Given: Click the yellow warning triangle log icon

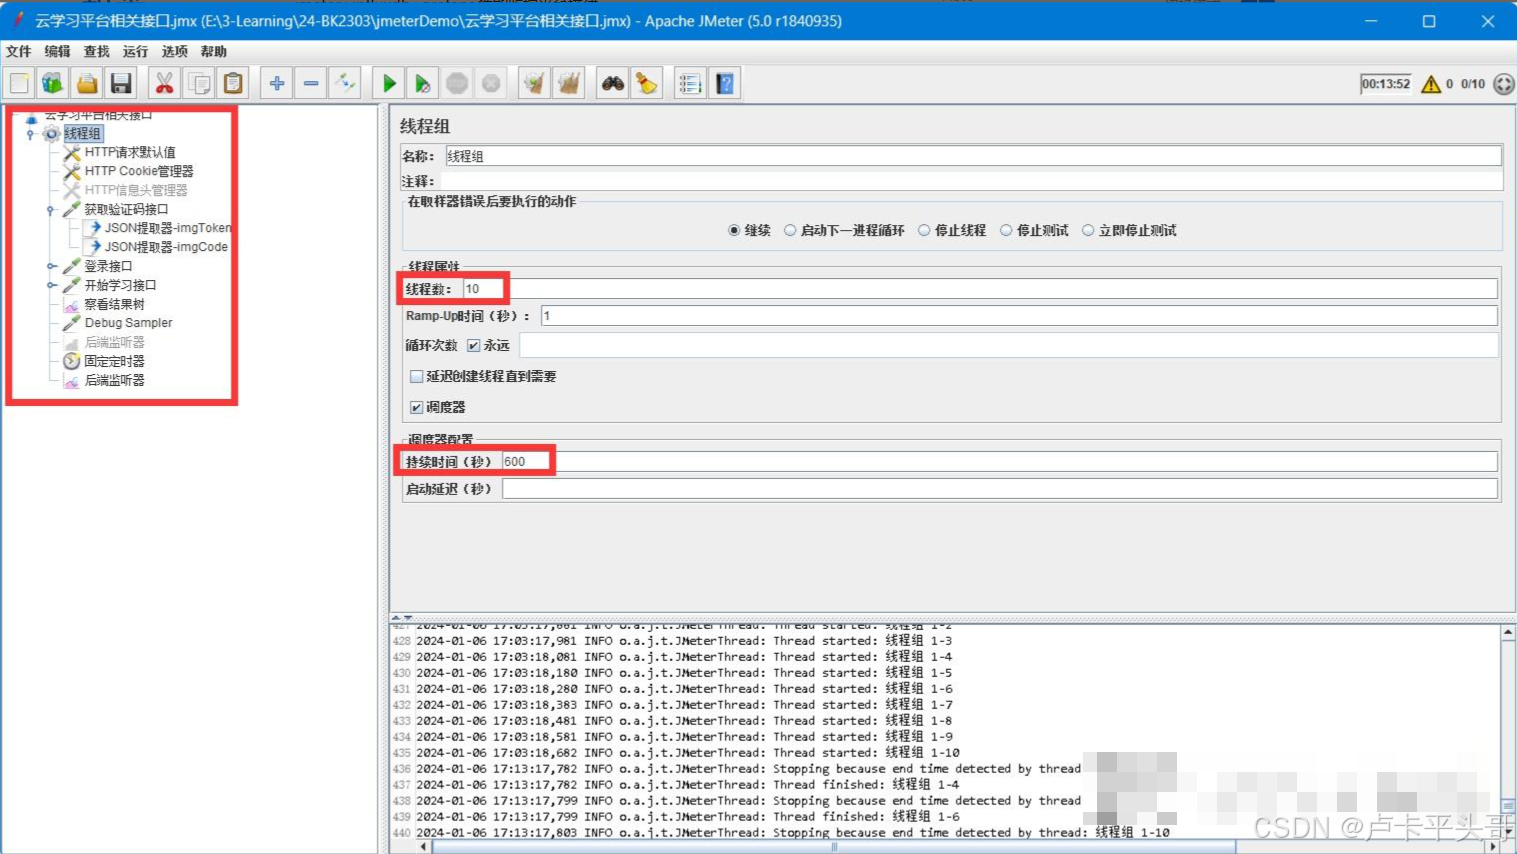Looking at the screenshot, I should tap(1431, 84).
